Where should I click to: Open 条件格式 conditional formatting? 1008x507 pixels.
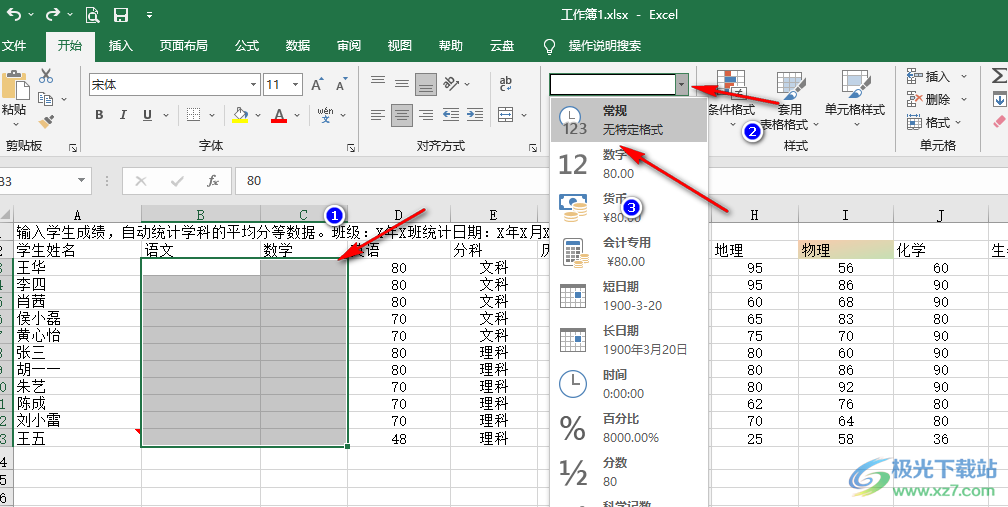[x=731, y=100]
